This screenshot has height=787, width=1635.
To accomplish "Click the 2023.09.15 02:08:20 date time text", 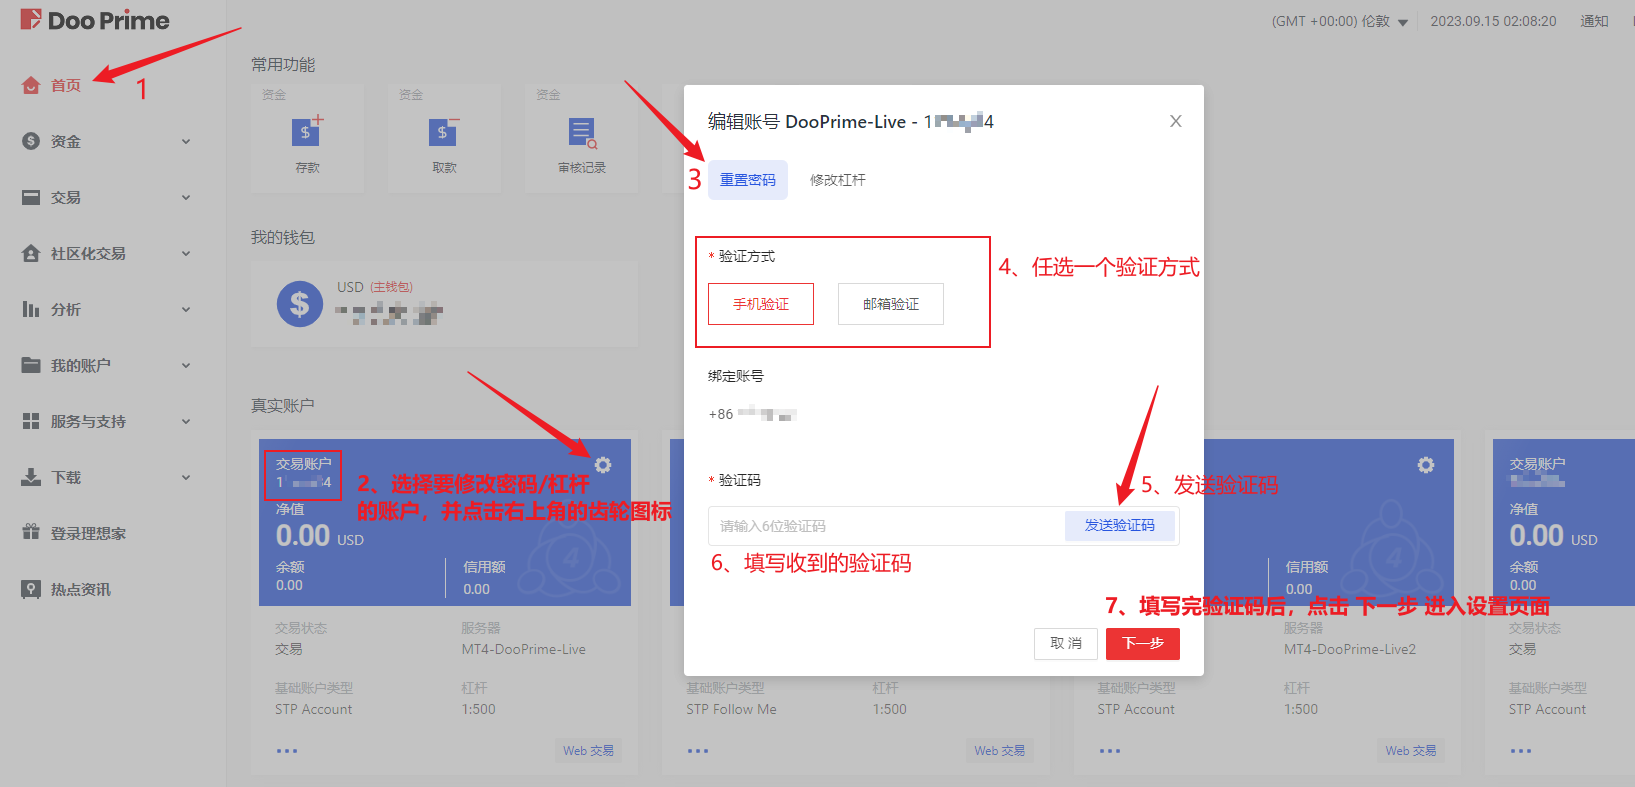I will 1493,21.
